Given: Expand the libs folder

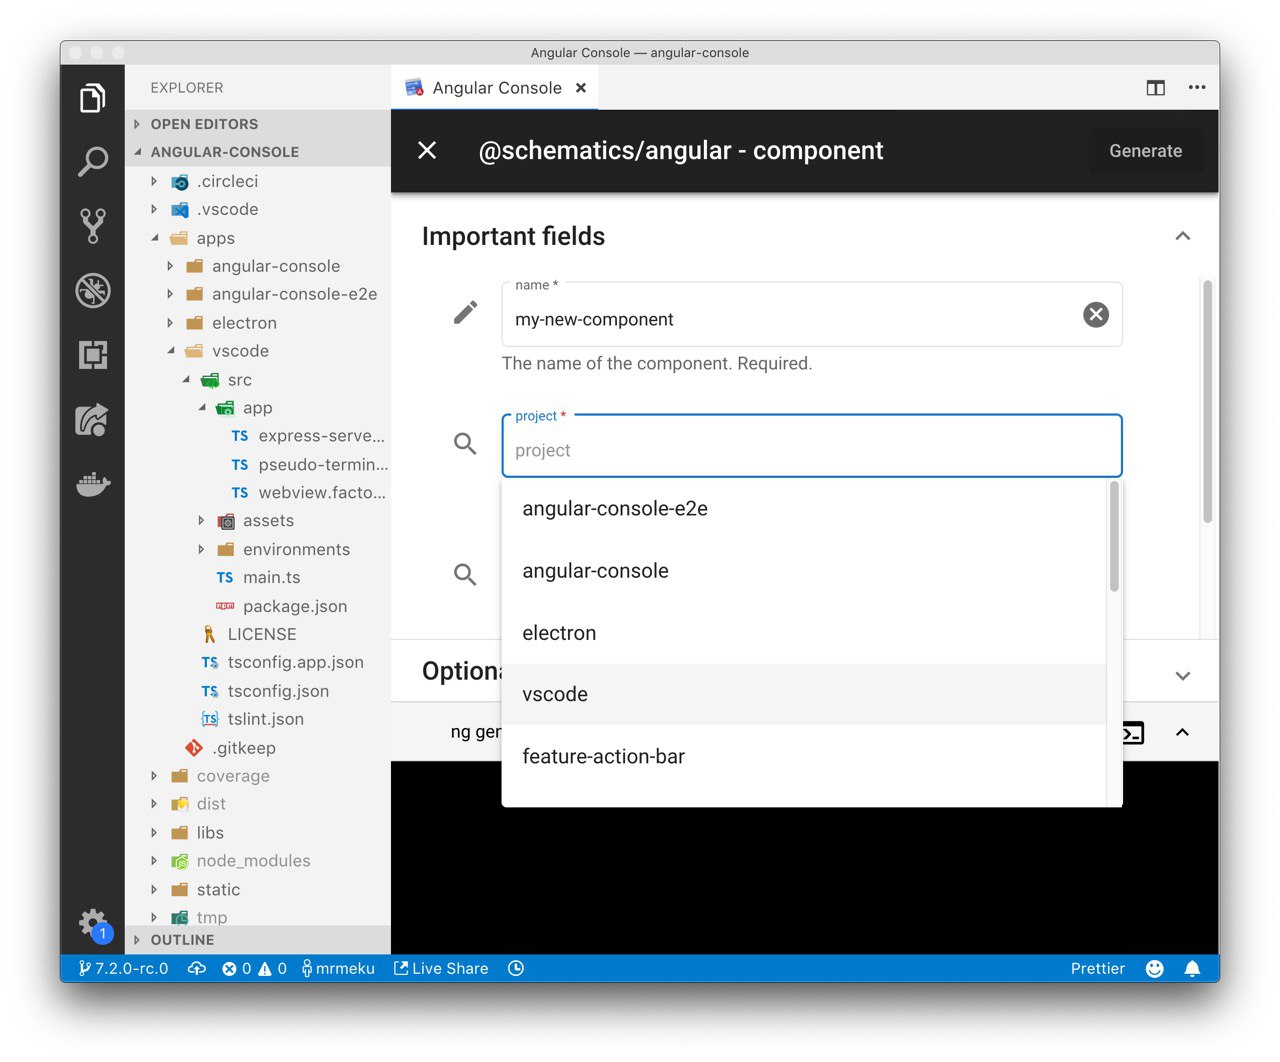Looking at the screenshot, I should tap(258, 833).
